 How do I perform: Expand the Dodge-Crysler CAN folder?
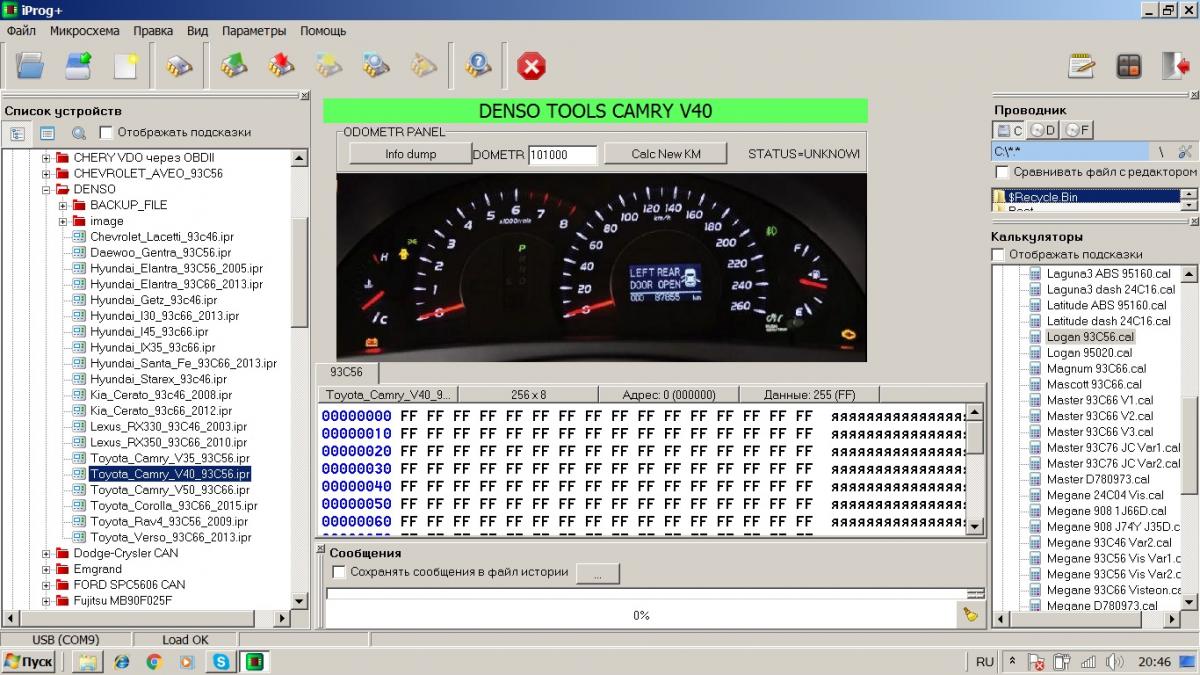[46, 553]
